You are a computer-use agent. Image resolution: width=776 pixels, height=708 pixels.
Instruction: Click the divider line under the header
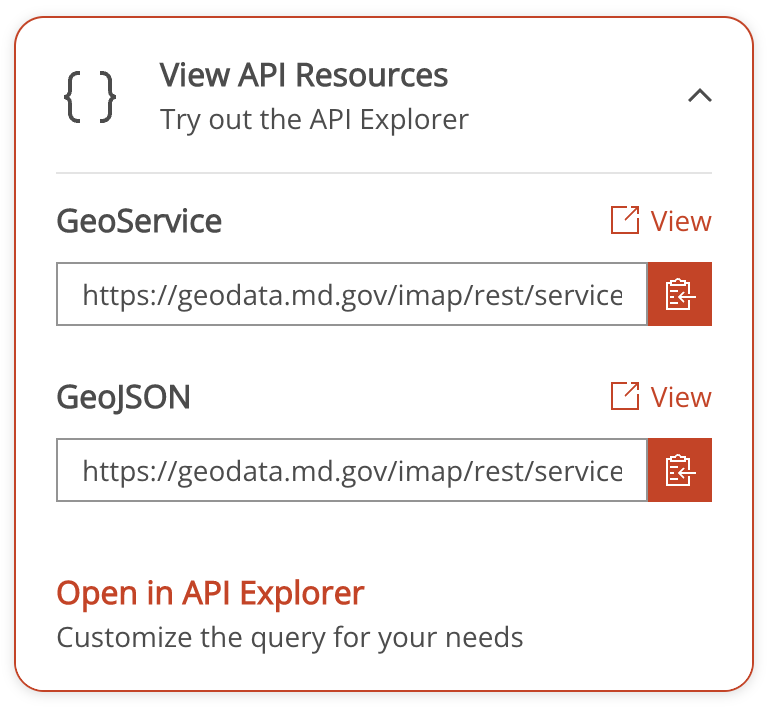(x=384, y=173)
